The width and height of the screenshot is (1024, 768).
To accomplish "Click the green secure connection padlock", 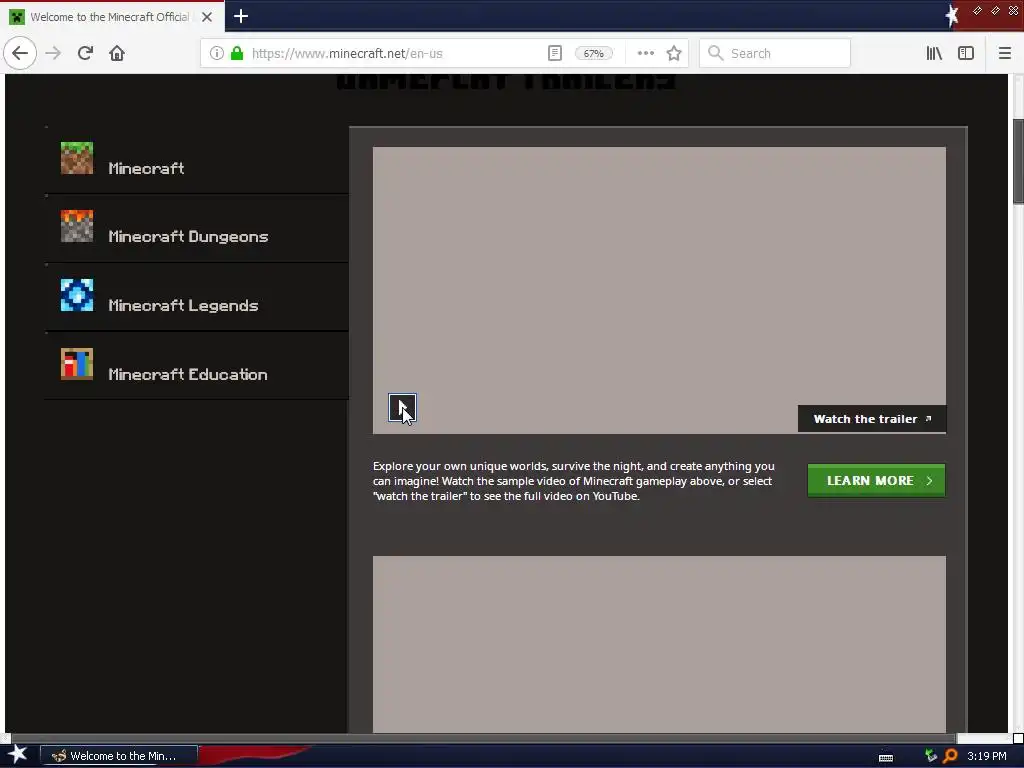I will pos(237,53).
